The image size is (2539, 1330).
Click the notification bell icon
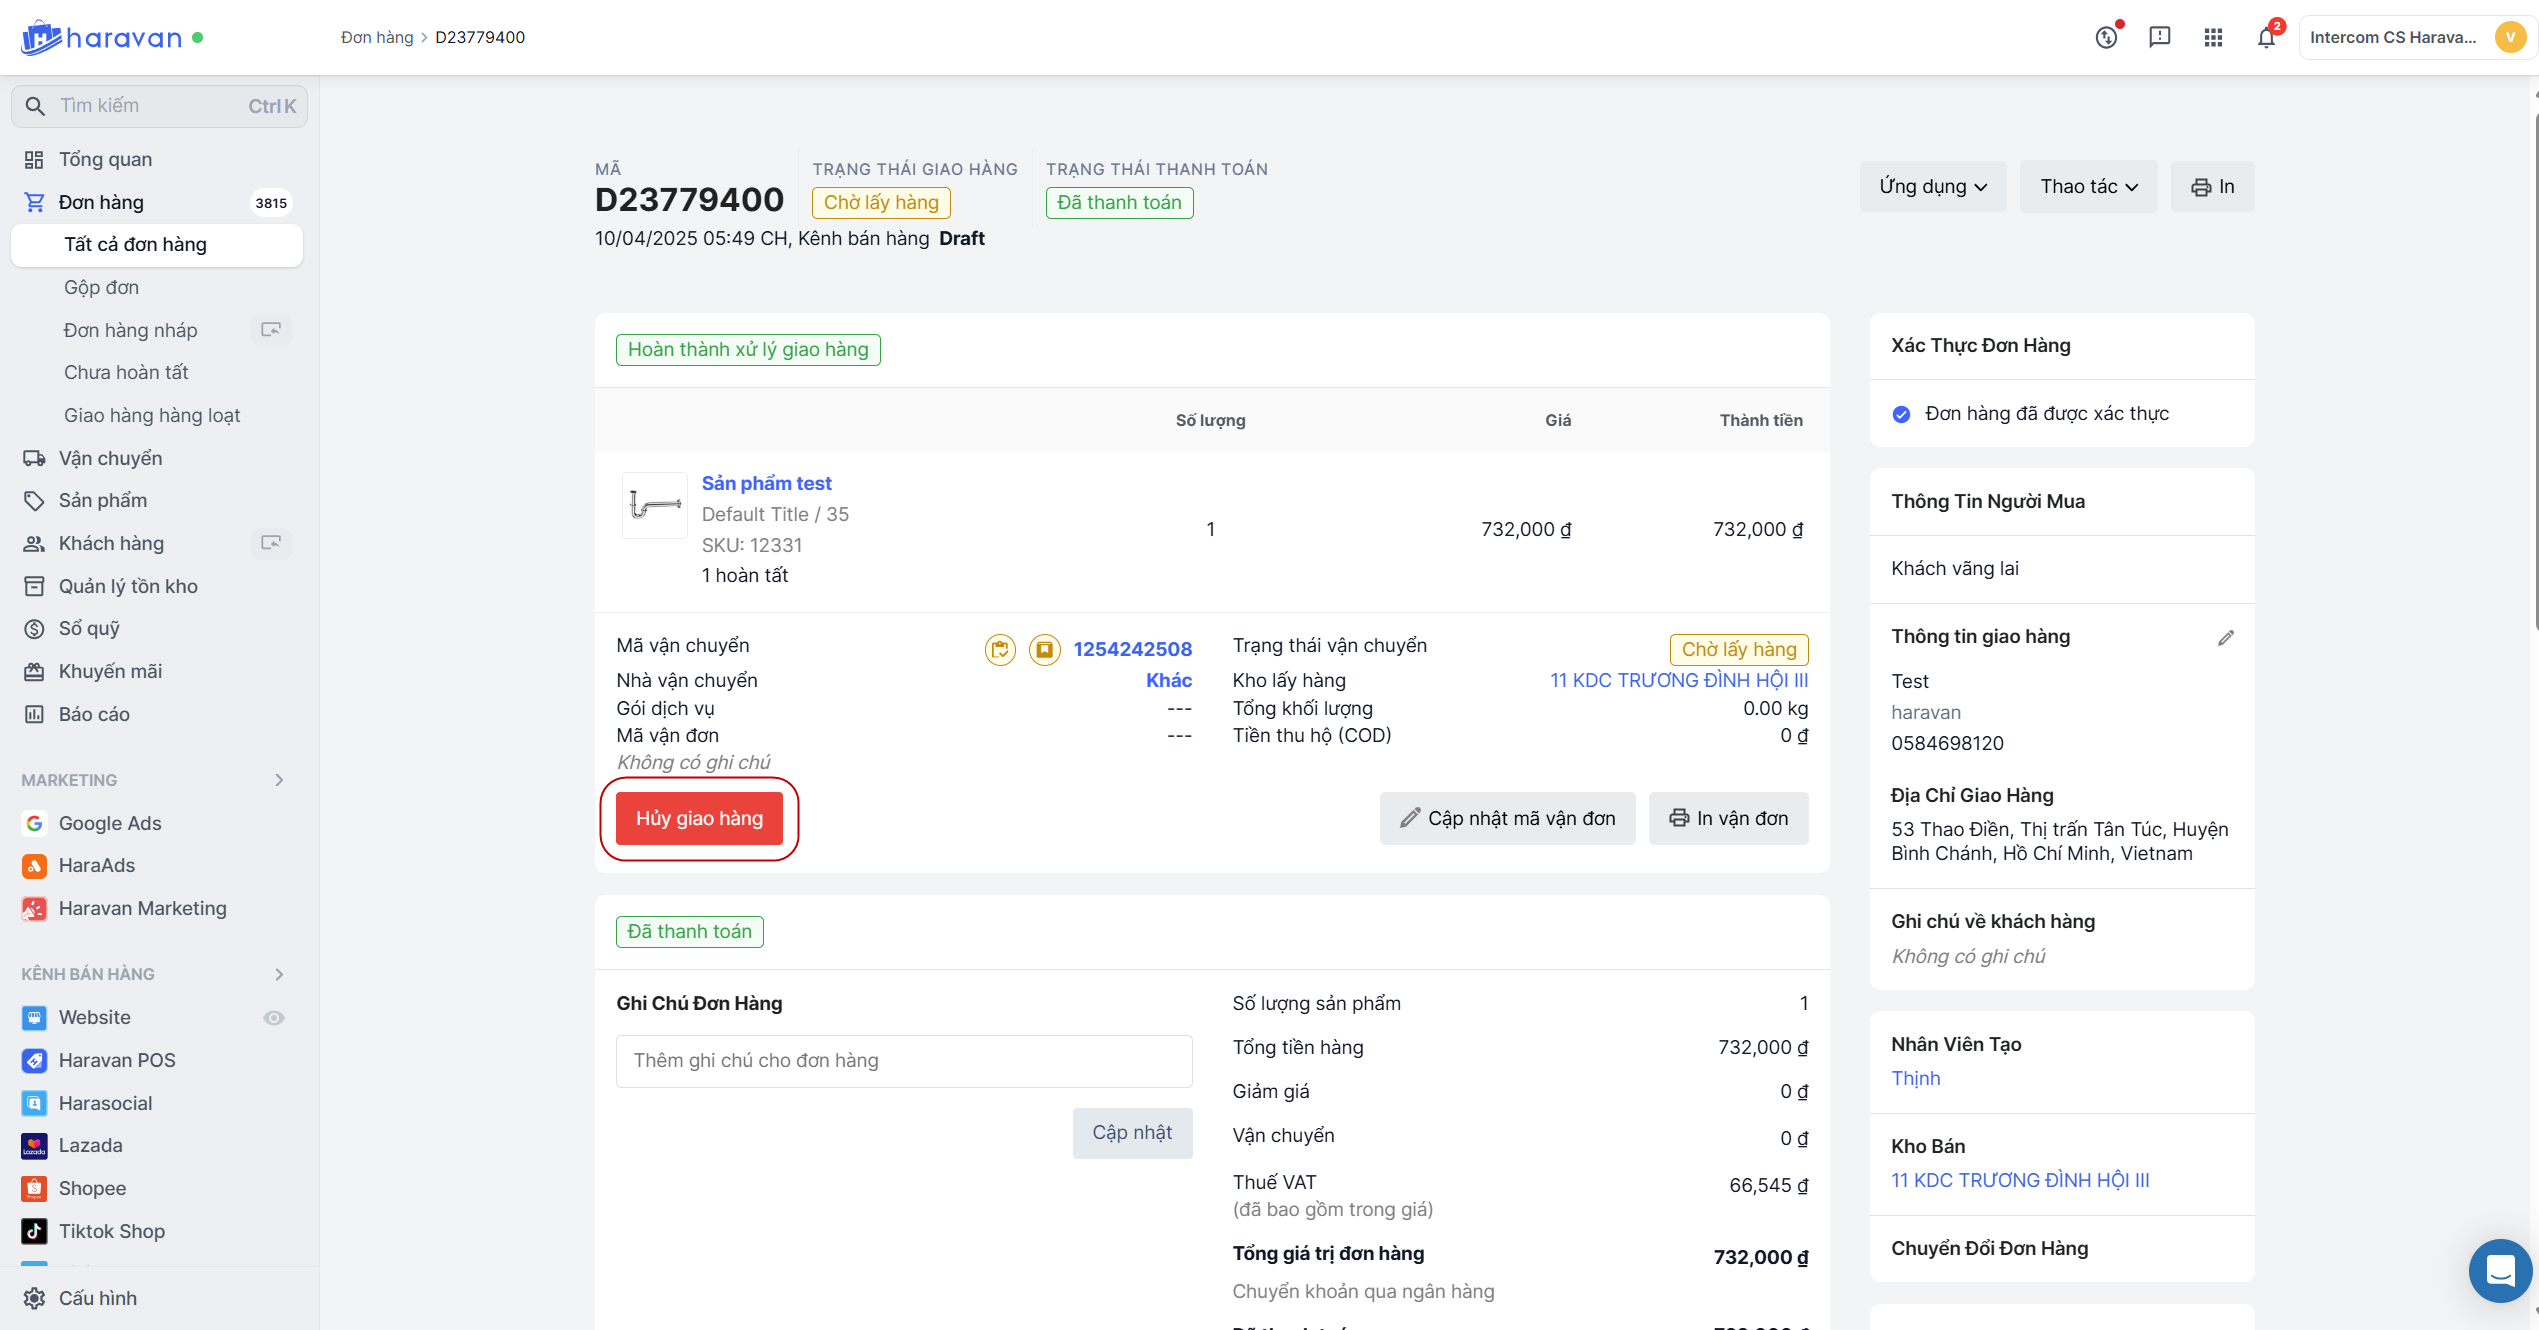point(2266,38)
